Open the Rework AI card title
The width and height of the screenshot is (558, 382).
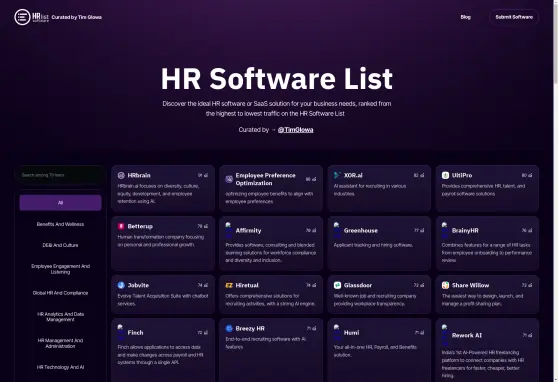(x=467, y=335)
